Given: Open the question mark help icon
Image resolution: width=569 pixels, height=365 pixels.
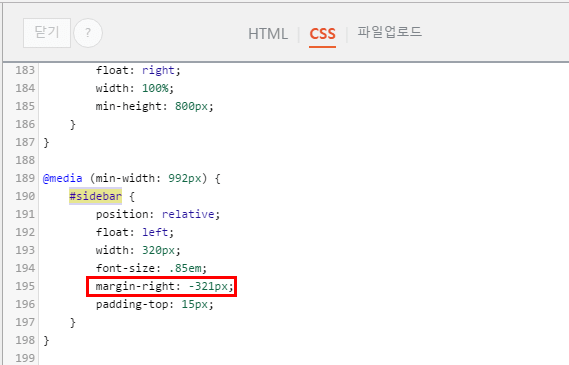Looking at the screenshot, I should (88, 33).
